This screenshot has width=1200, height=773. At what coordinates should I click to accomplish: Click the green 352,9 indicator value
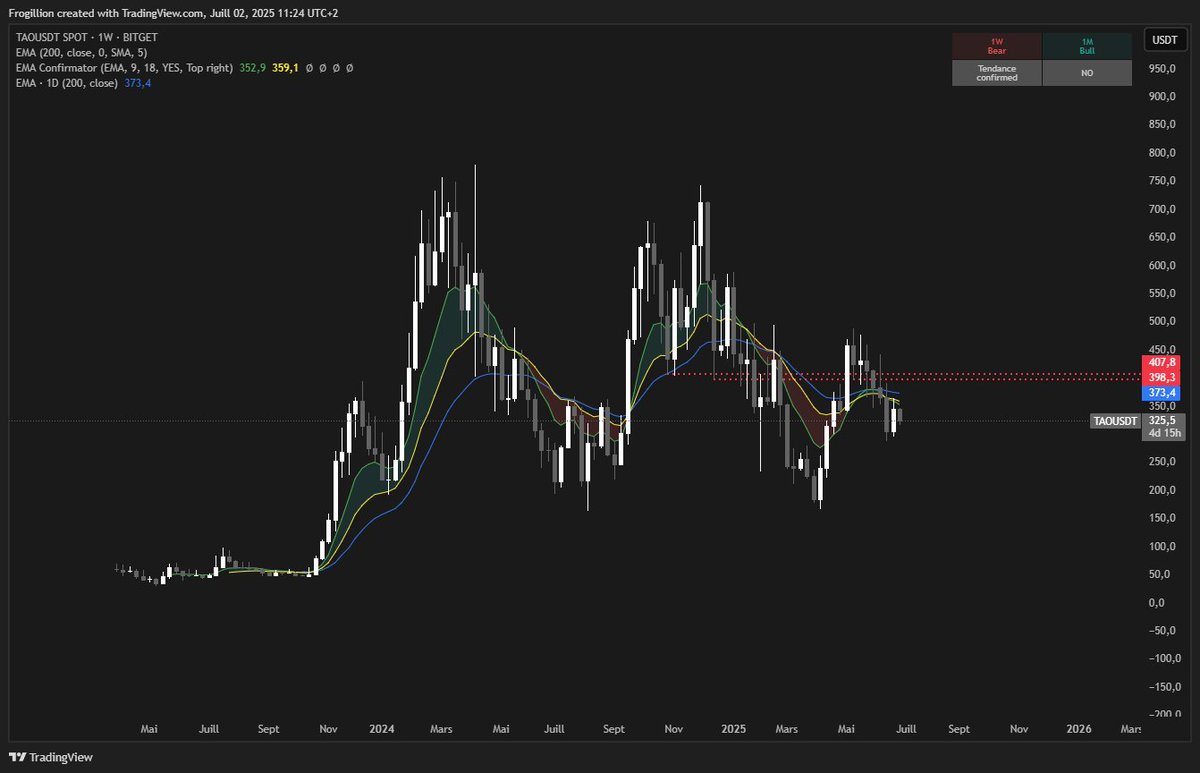click(x=251, y=68)
